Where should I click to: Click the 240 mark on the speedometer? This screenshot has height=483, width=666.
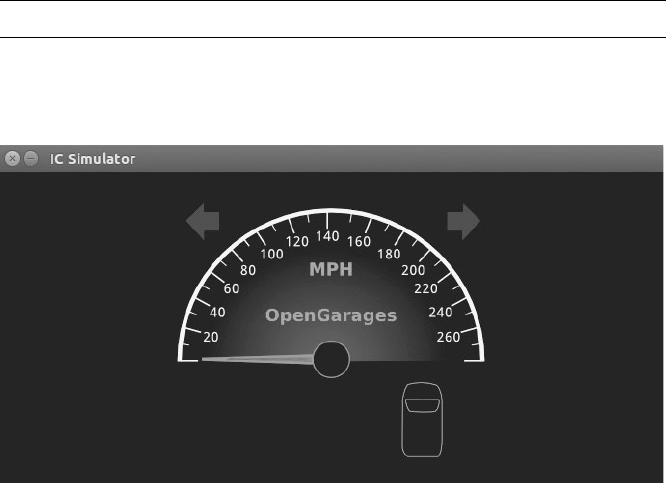click(440, 313)
